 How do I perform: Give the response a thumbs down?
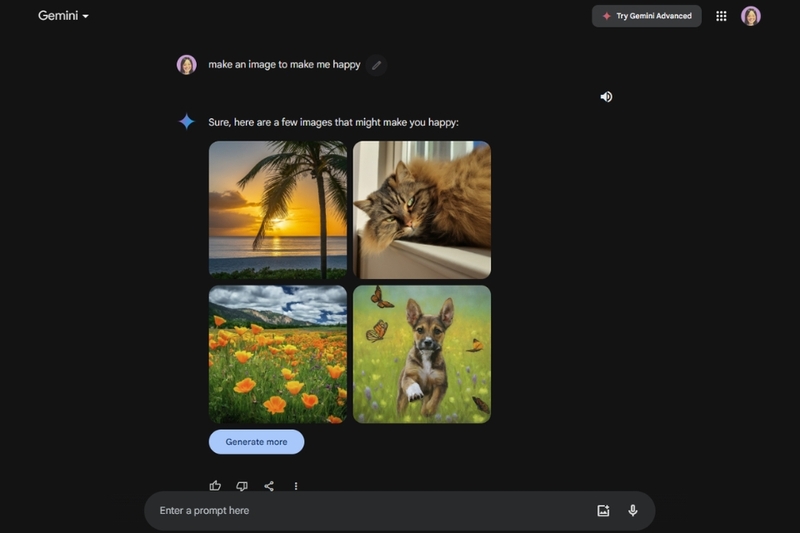(x=242, y=486)
